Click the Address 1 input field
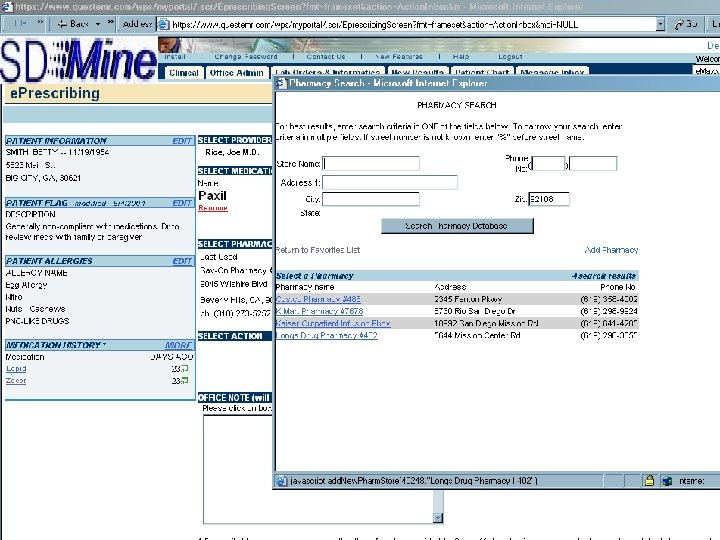The image size is (720, 540). (x=390, y=182)
